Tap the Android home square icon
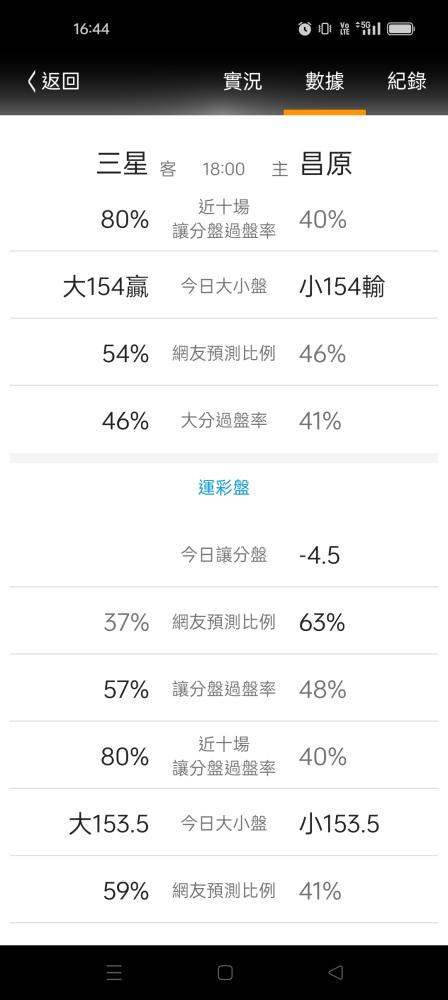The width and height of the screenshot is (448, 1000). 225,972
